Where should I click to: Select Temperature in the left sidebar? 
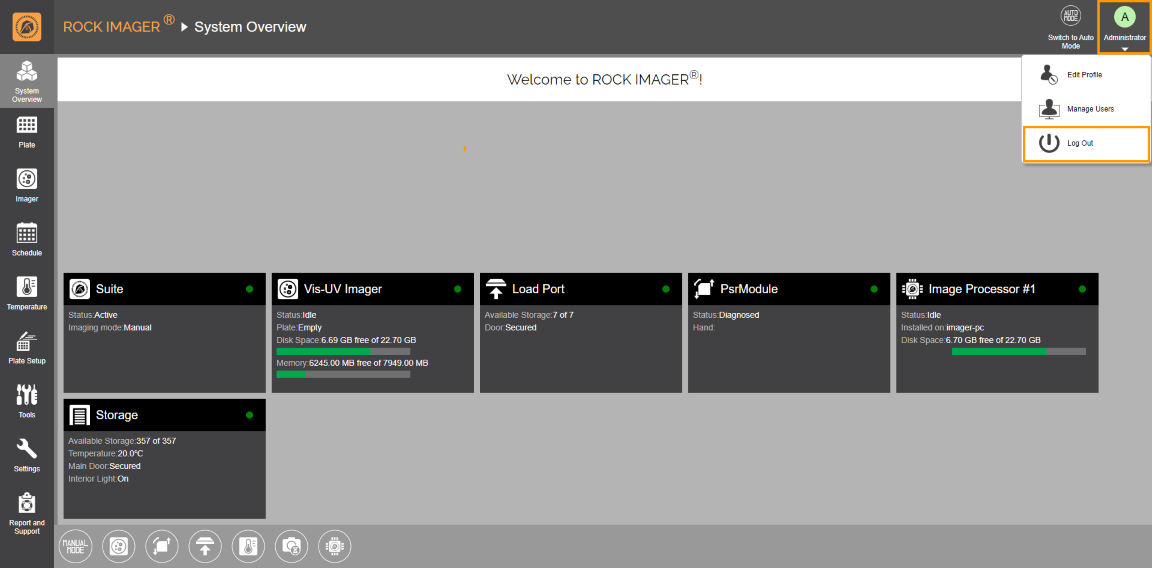coord(27,292)
